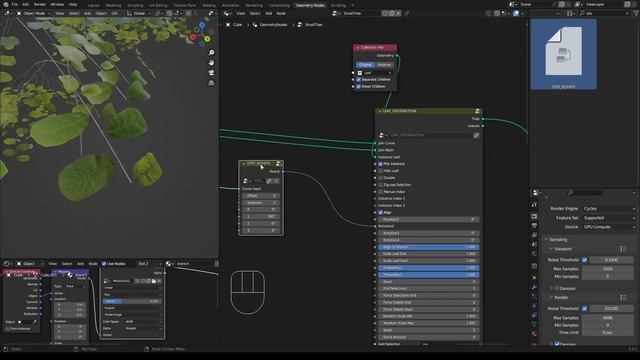Open the Device dropdown showing GPU Compute
The image size is (640, 360).
[x=609, y=227]
